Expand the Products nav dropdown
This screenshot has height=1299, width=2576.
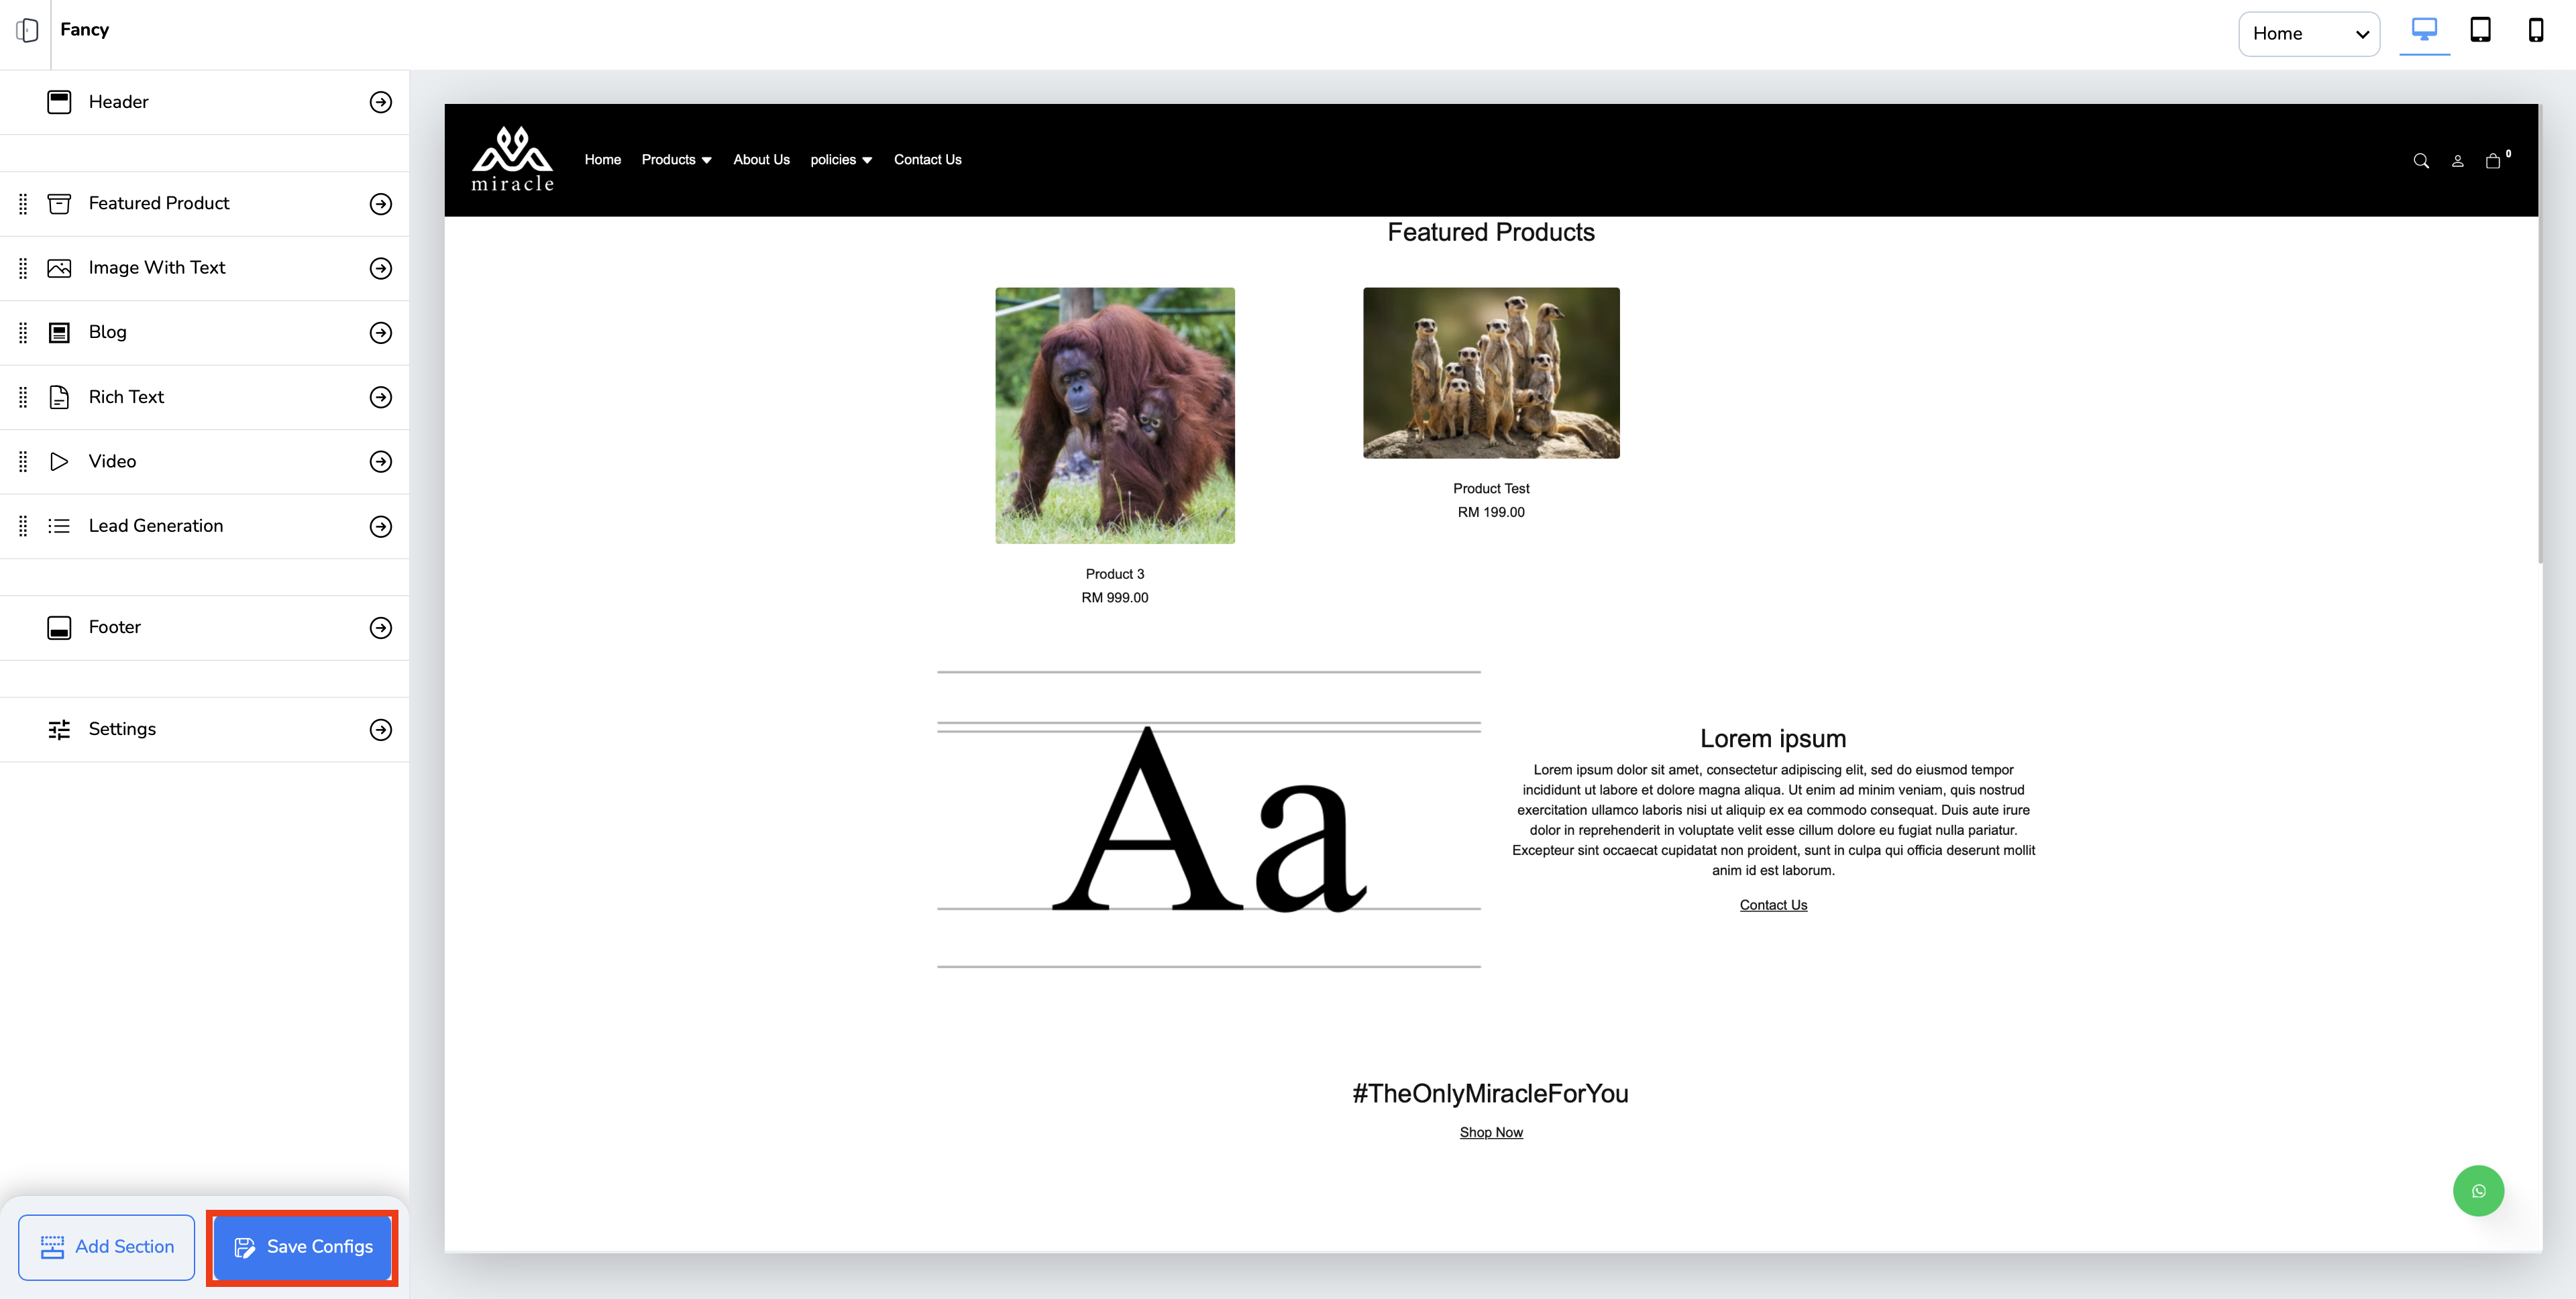[x=676, y=160]
